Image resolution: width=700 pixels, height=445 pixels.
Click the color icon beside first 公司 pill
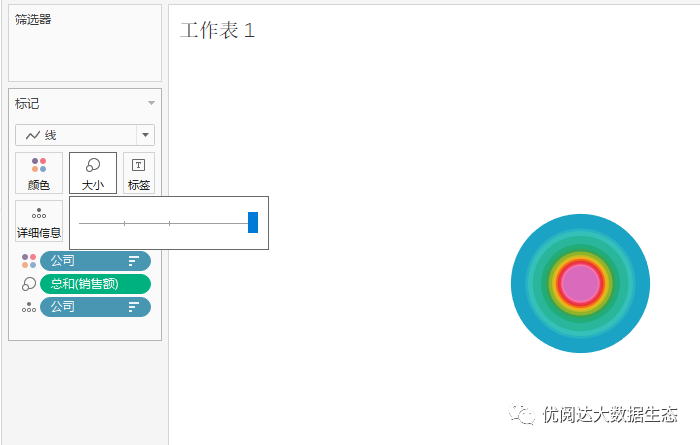click(29, 261)
